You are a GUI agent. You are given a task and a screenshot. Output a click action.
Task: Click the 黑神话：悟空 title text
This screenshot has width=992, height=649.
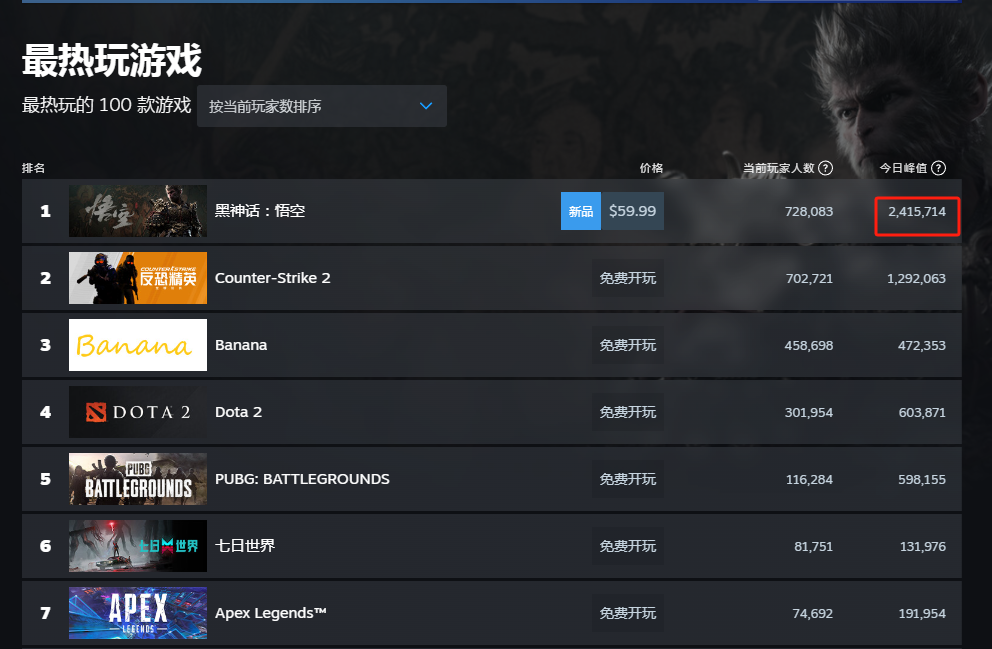[x=260, y=211]
